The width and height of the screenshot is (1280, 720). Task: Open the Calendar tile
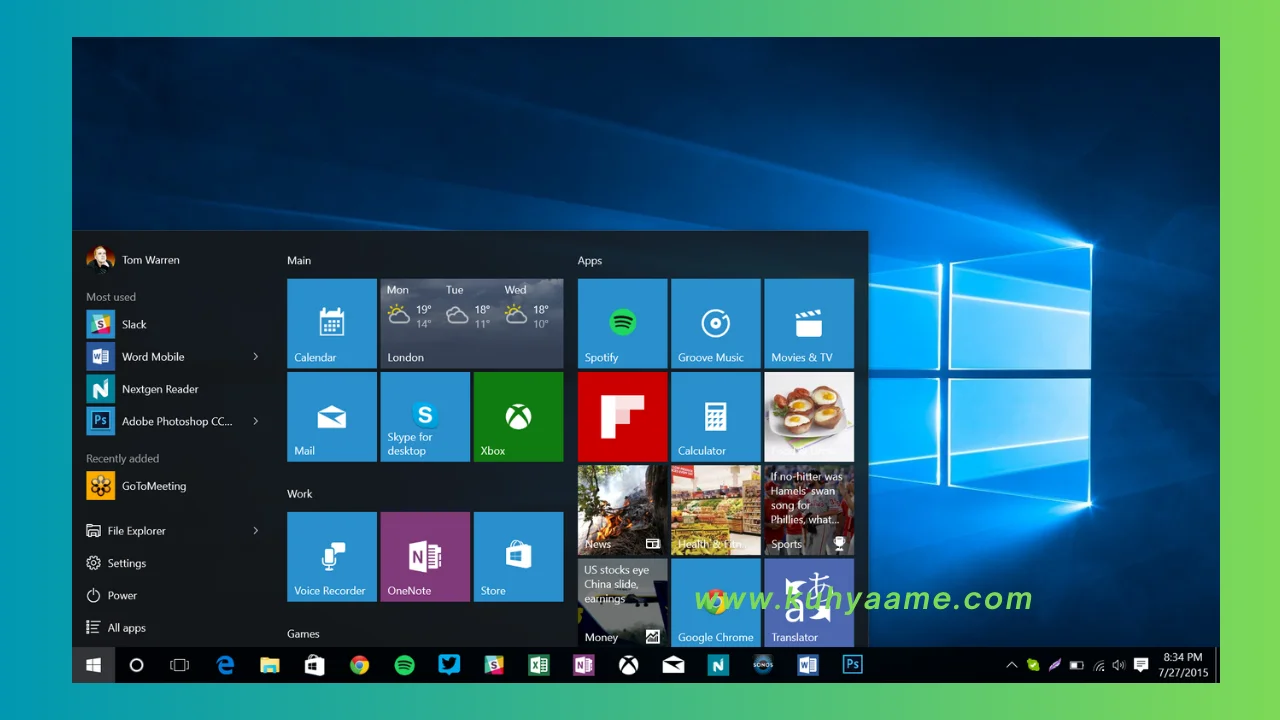[x=332, y=323]
